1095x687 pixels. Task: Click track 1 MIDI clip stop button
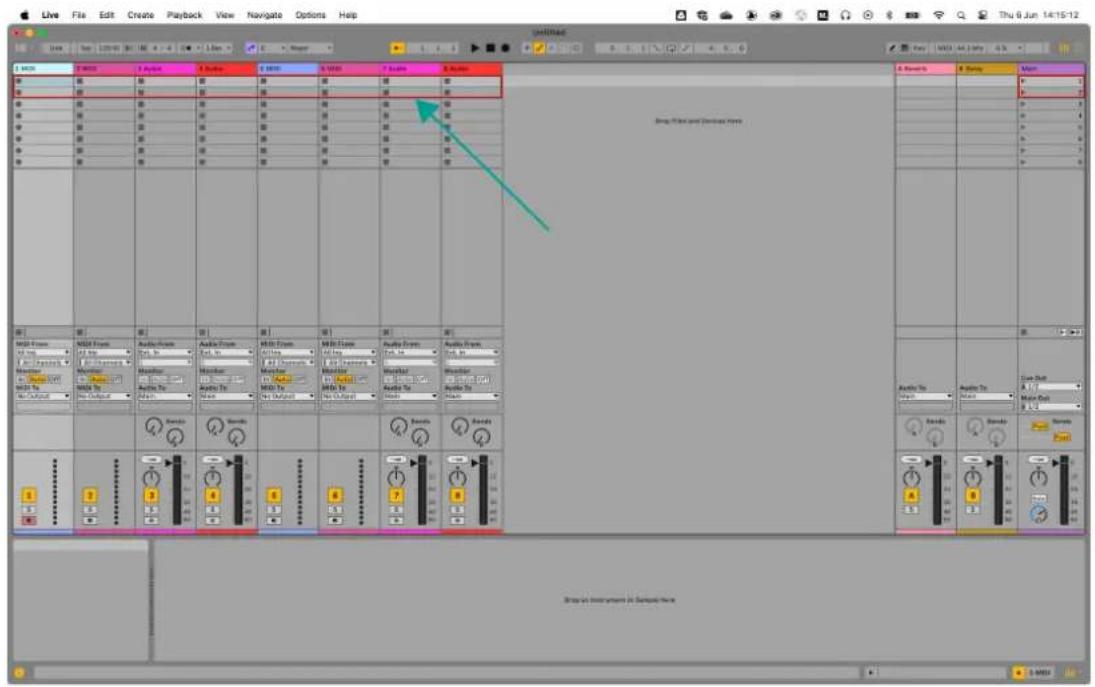tap(19, 332)
